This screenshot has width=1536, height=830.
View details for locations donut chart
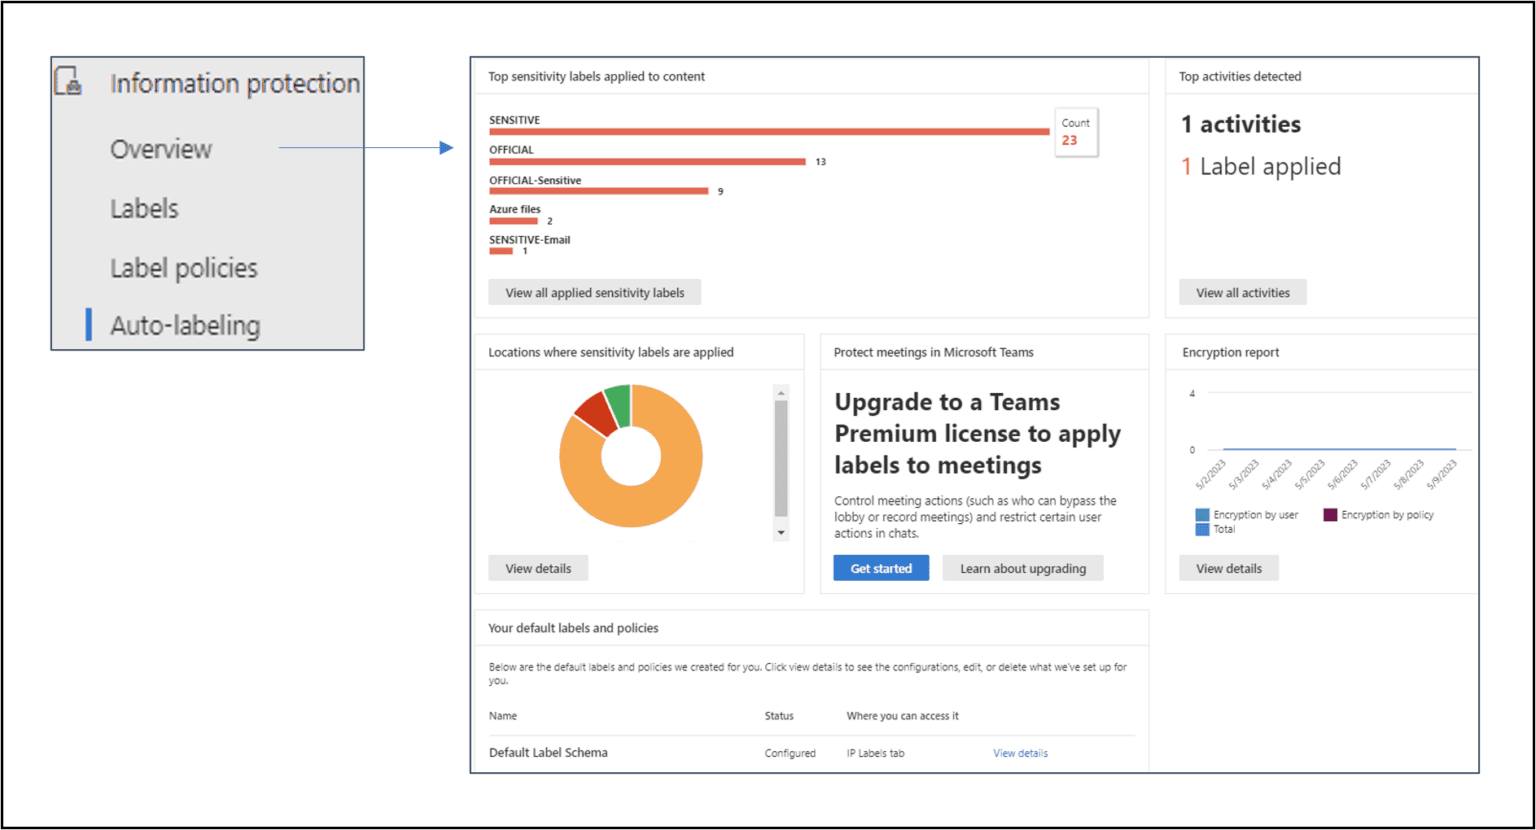pos(538,567)
